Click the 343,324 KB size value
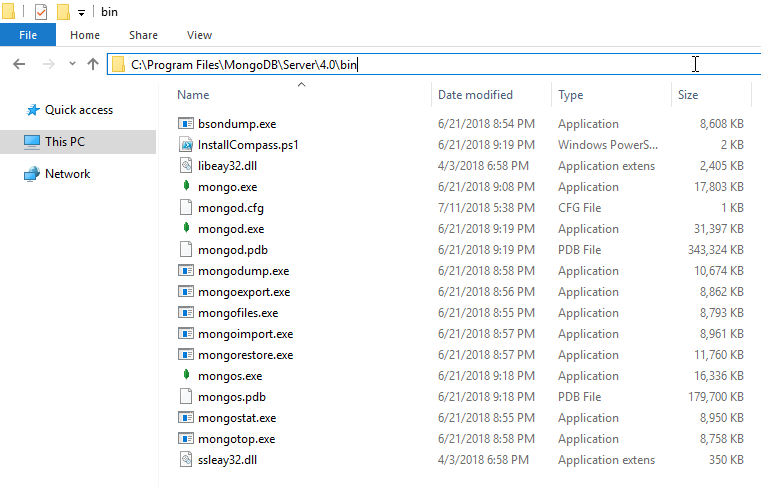The width and height of the screenshot is (761, 487). click(x=715, y=250)
